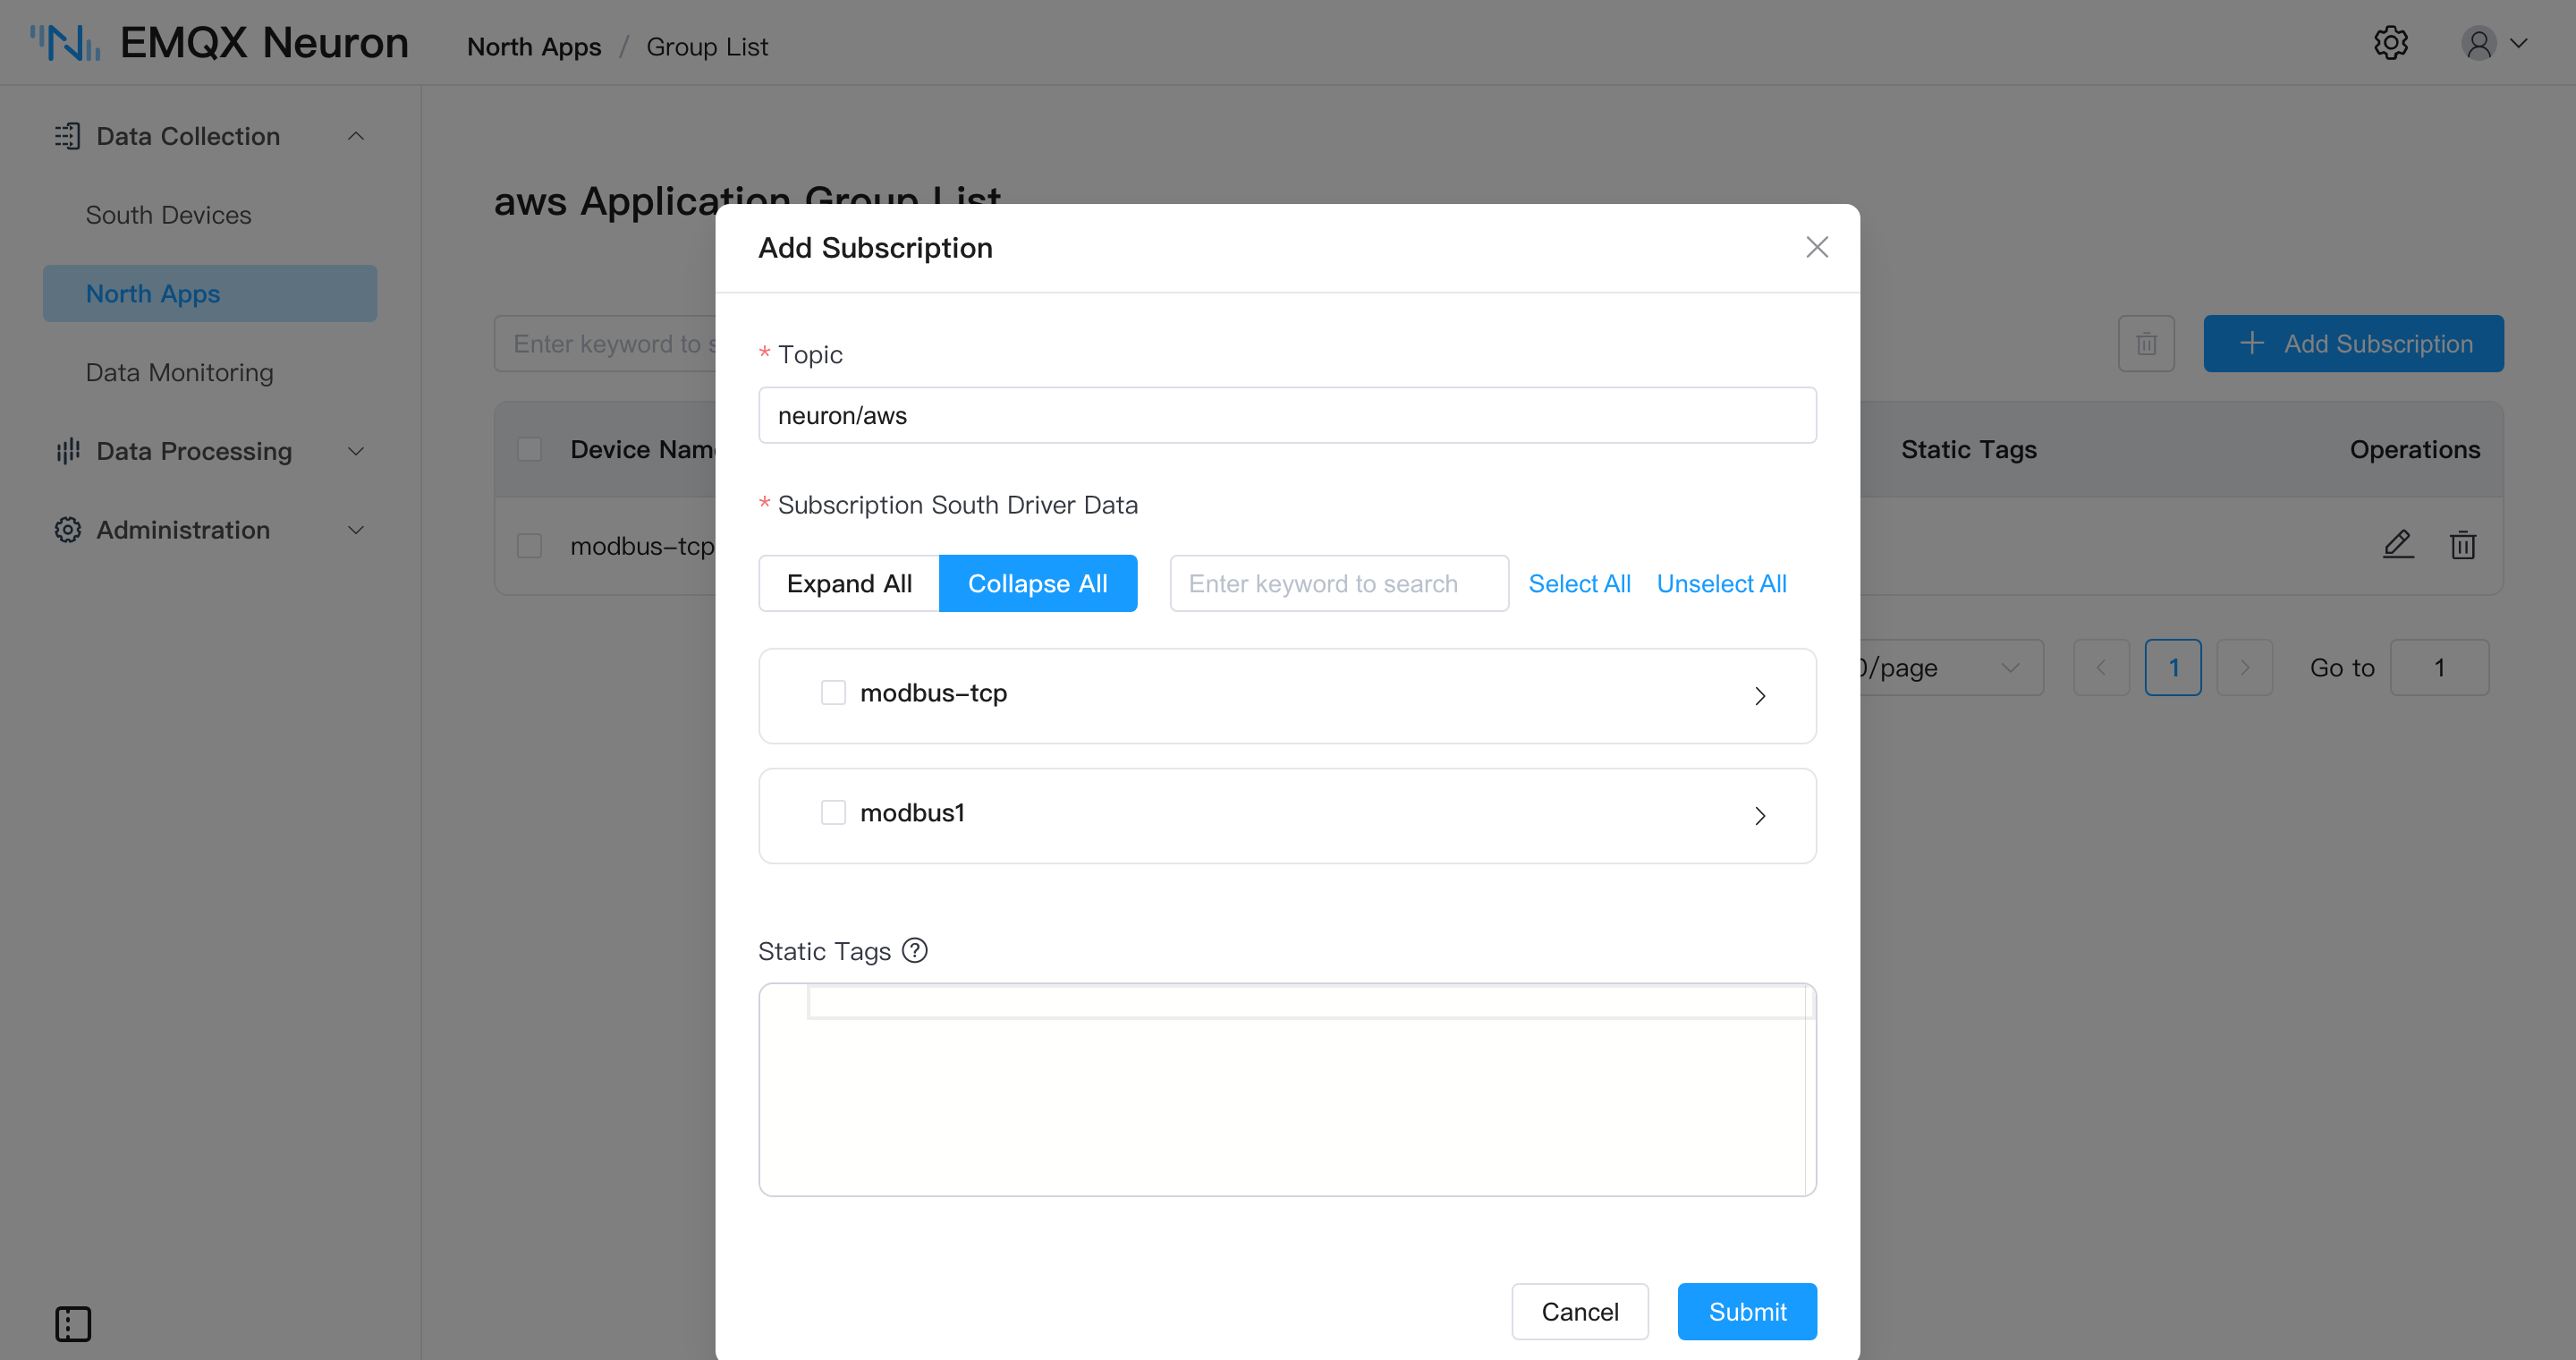The width and height of the screenshot is (2576, 1360).
Task: Go to previous page arrow
Action: pyautogui.click(x=2101, y=667)
